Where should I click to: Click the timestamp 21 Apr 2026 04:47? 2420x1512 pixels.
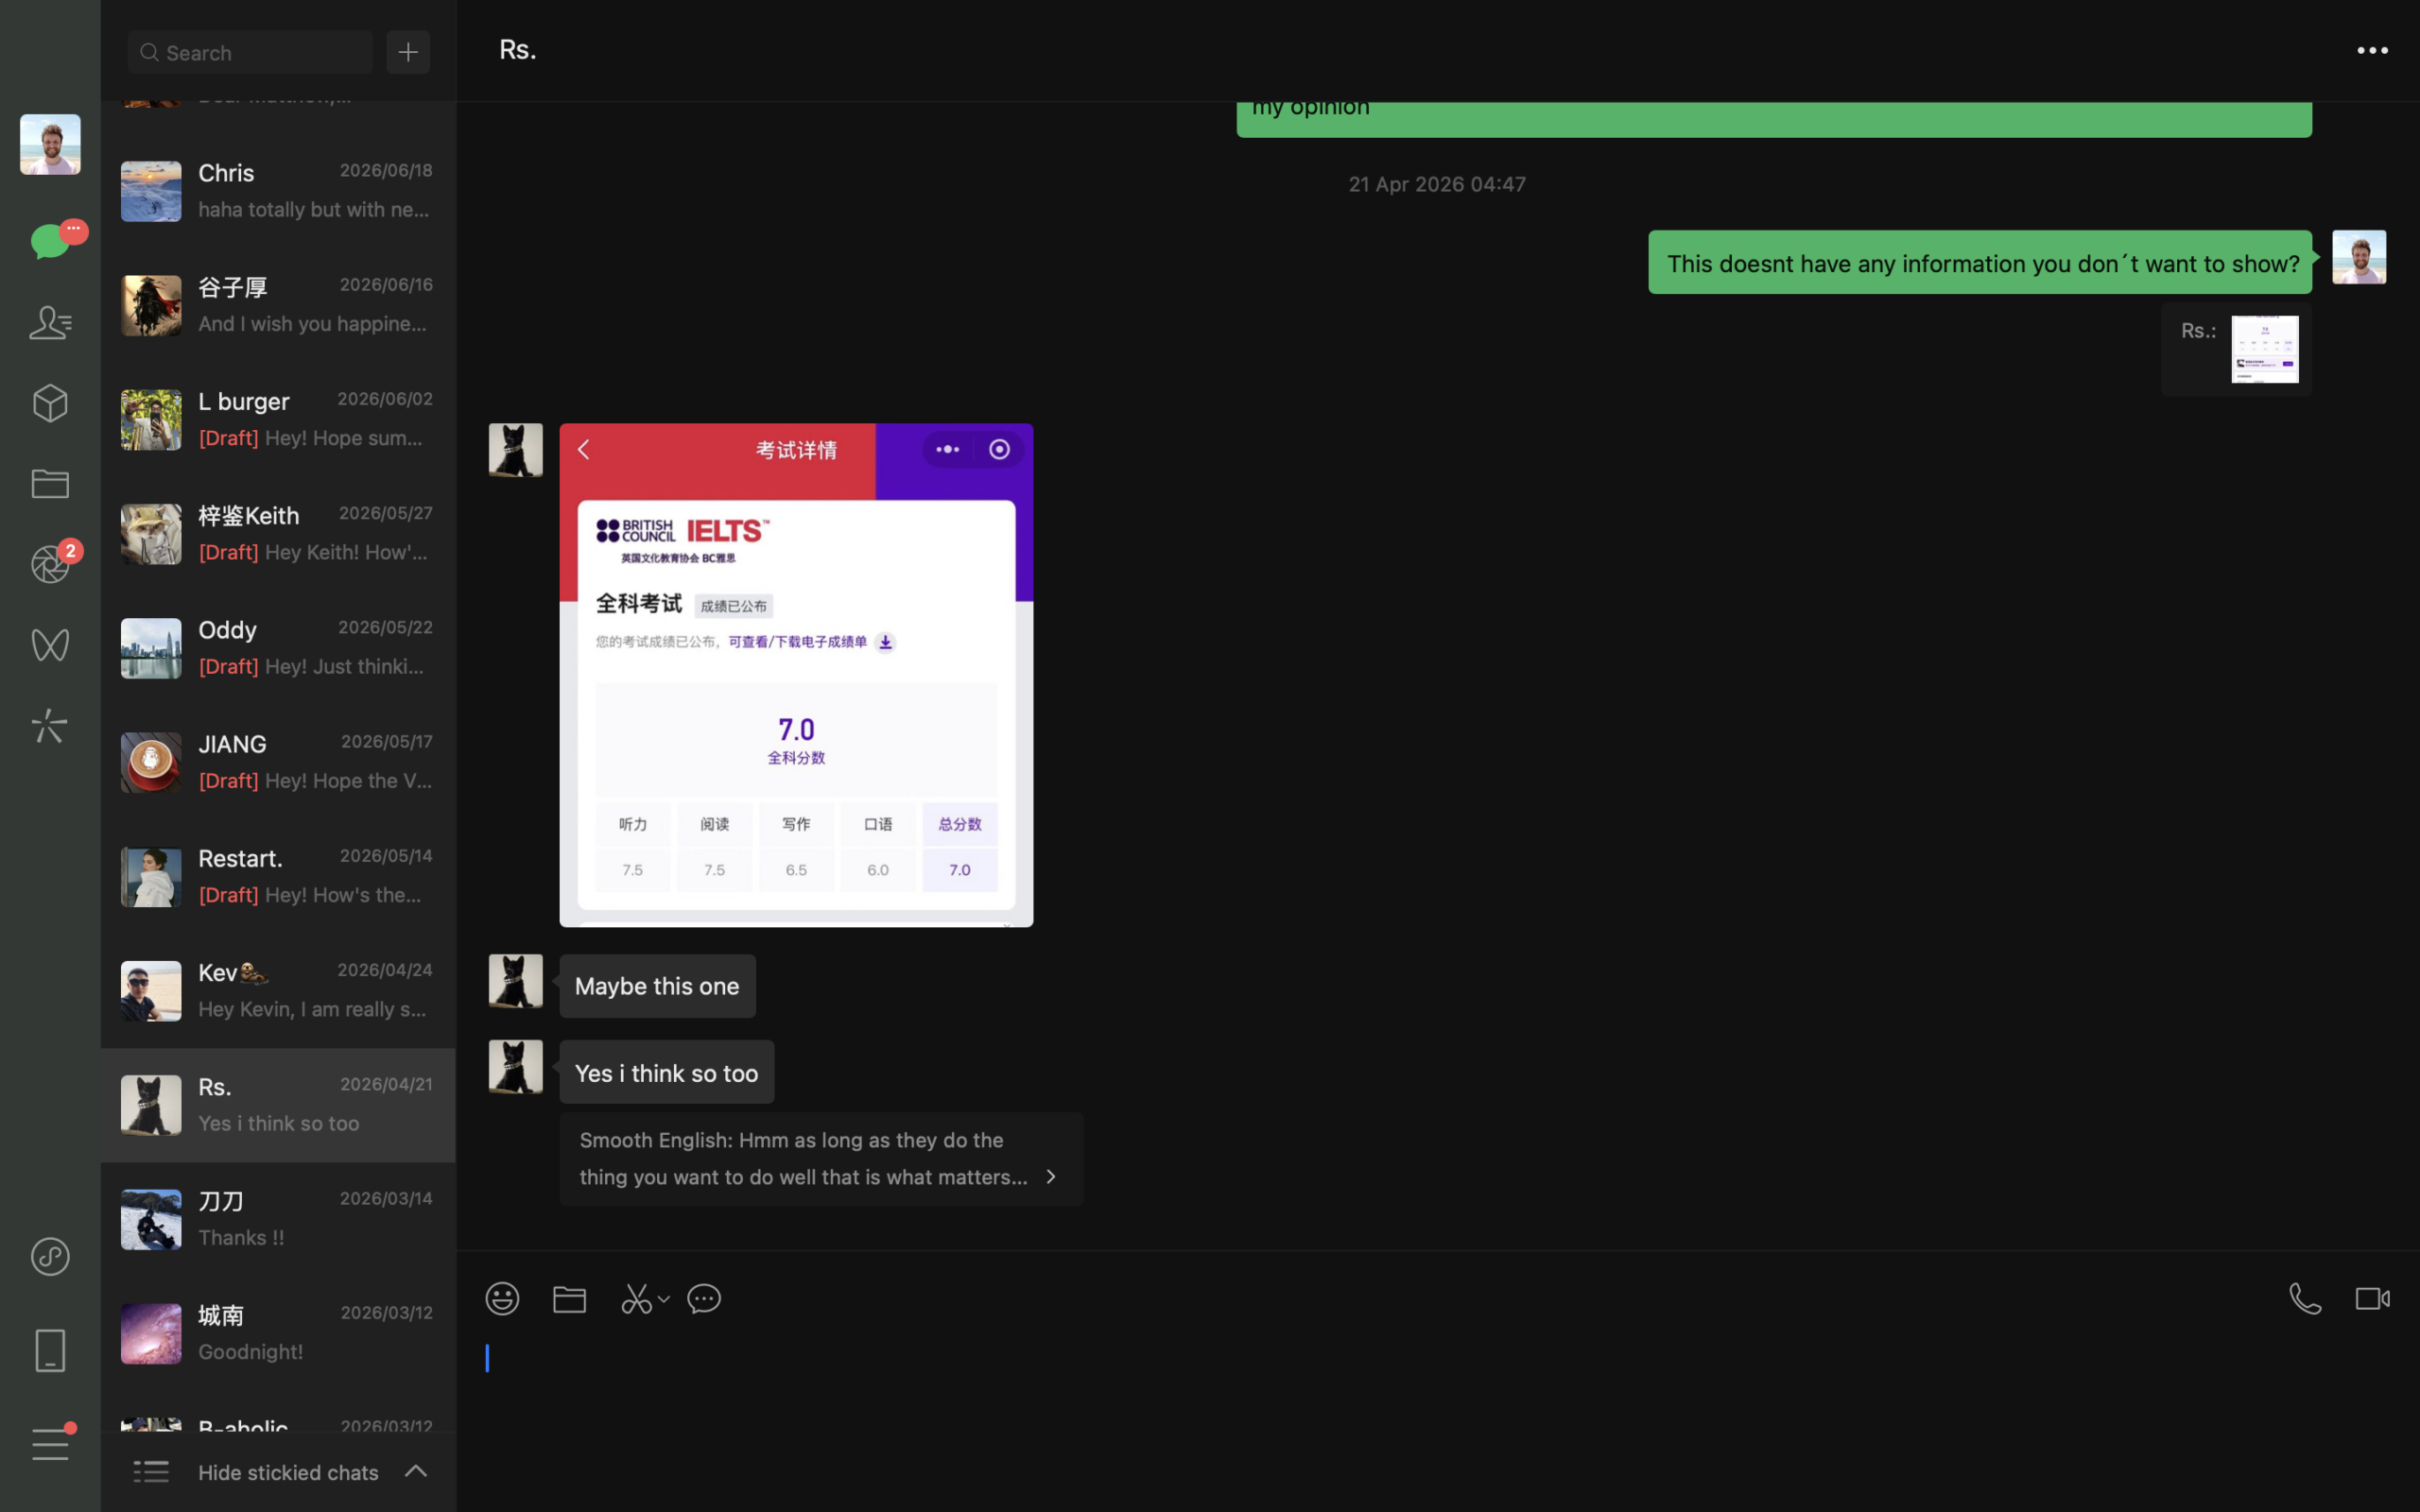[x=1437, y=184]
